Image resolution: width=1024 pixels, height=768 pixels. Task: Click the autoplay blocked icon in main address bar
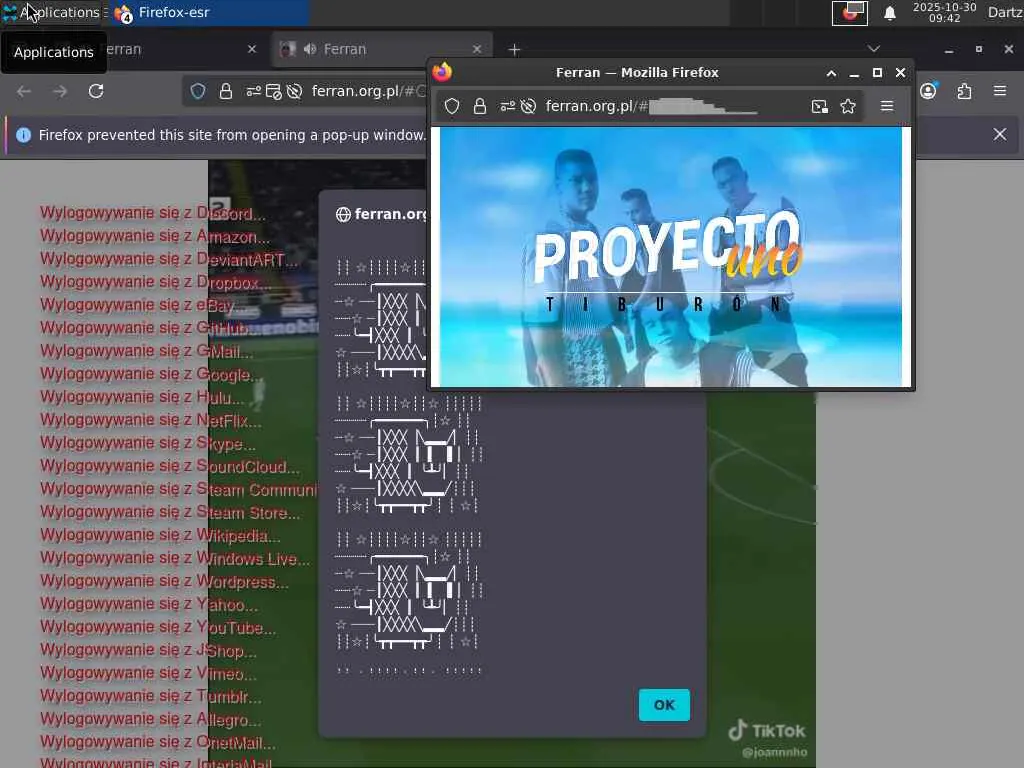coord(295,91)
